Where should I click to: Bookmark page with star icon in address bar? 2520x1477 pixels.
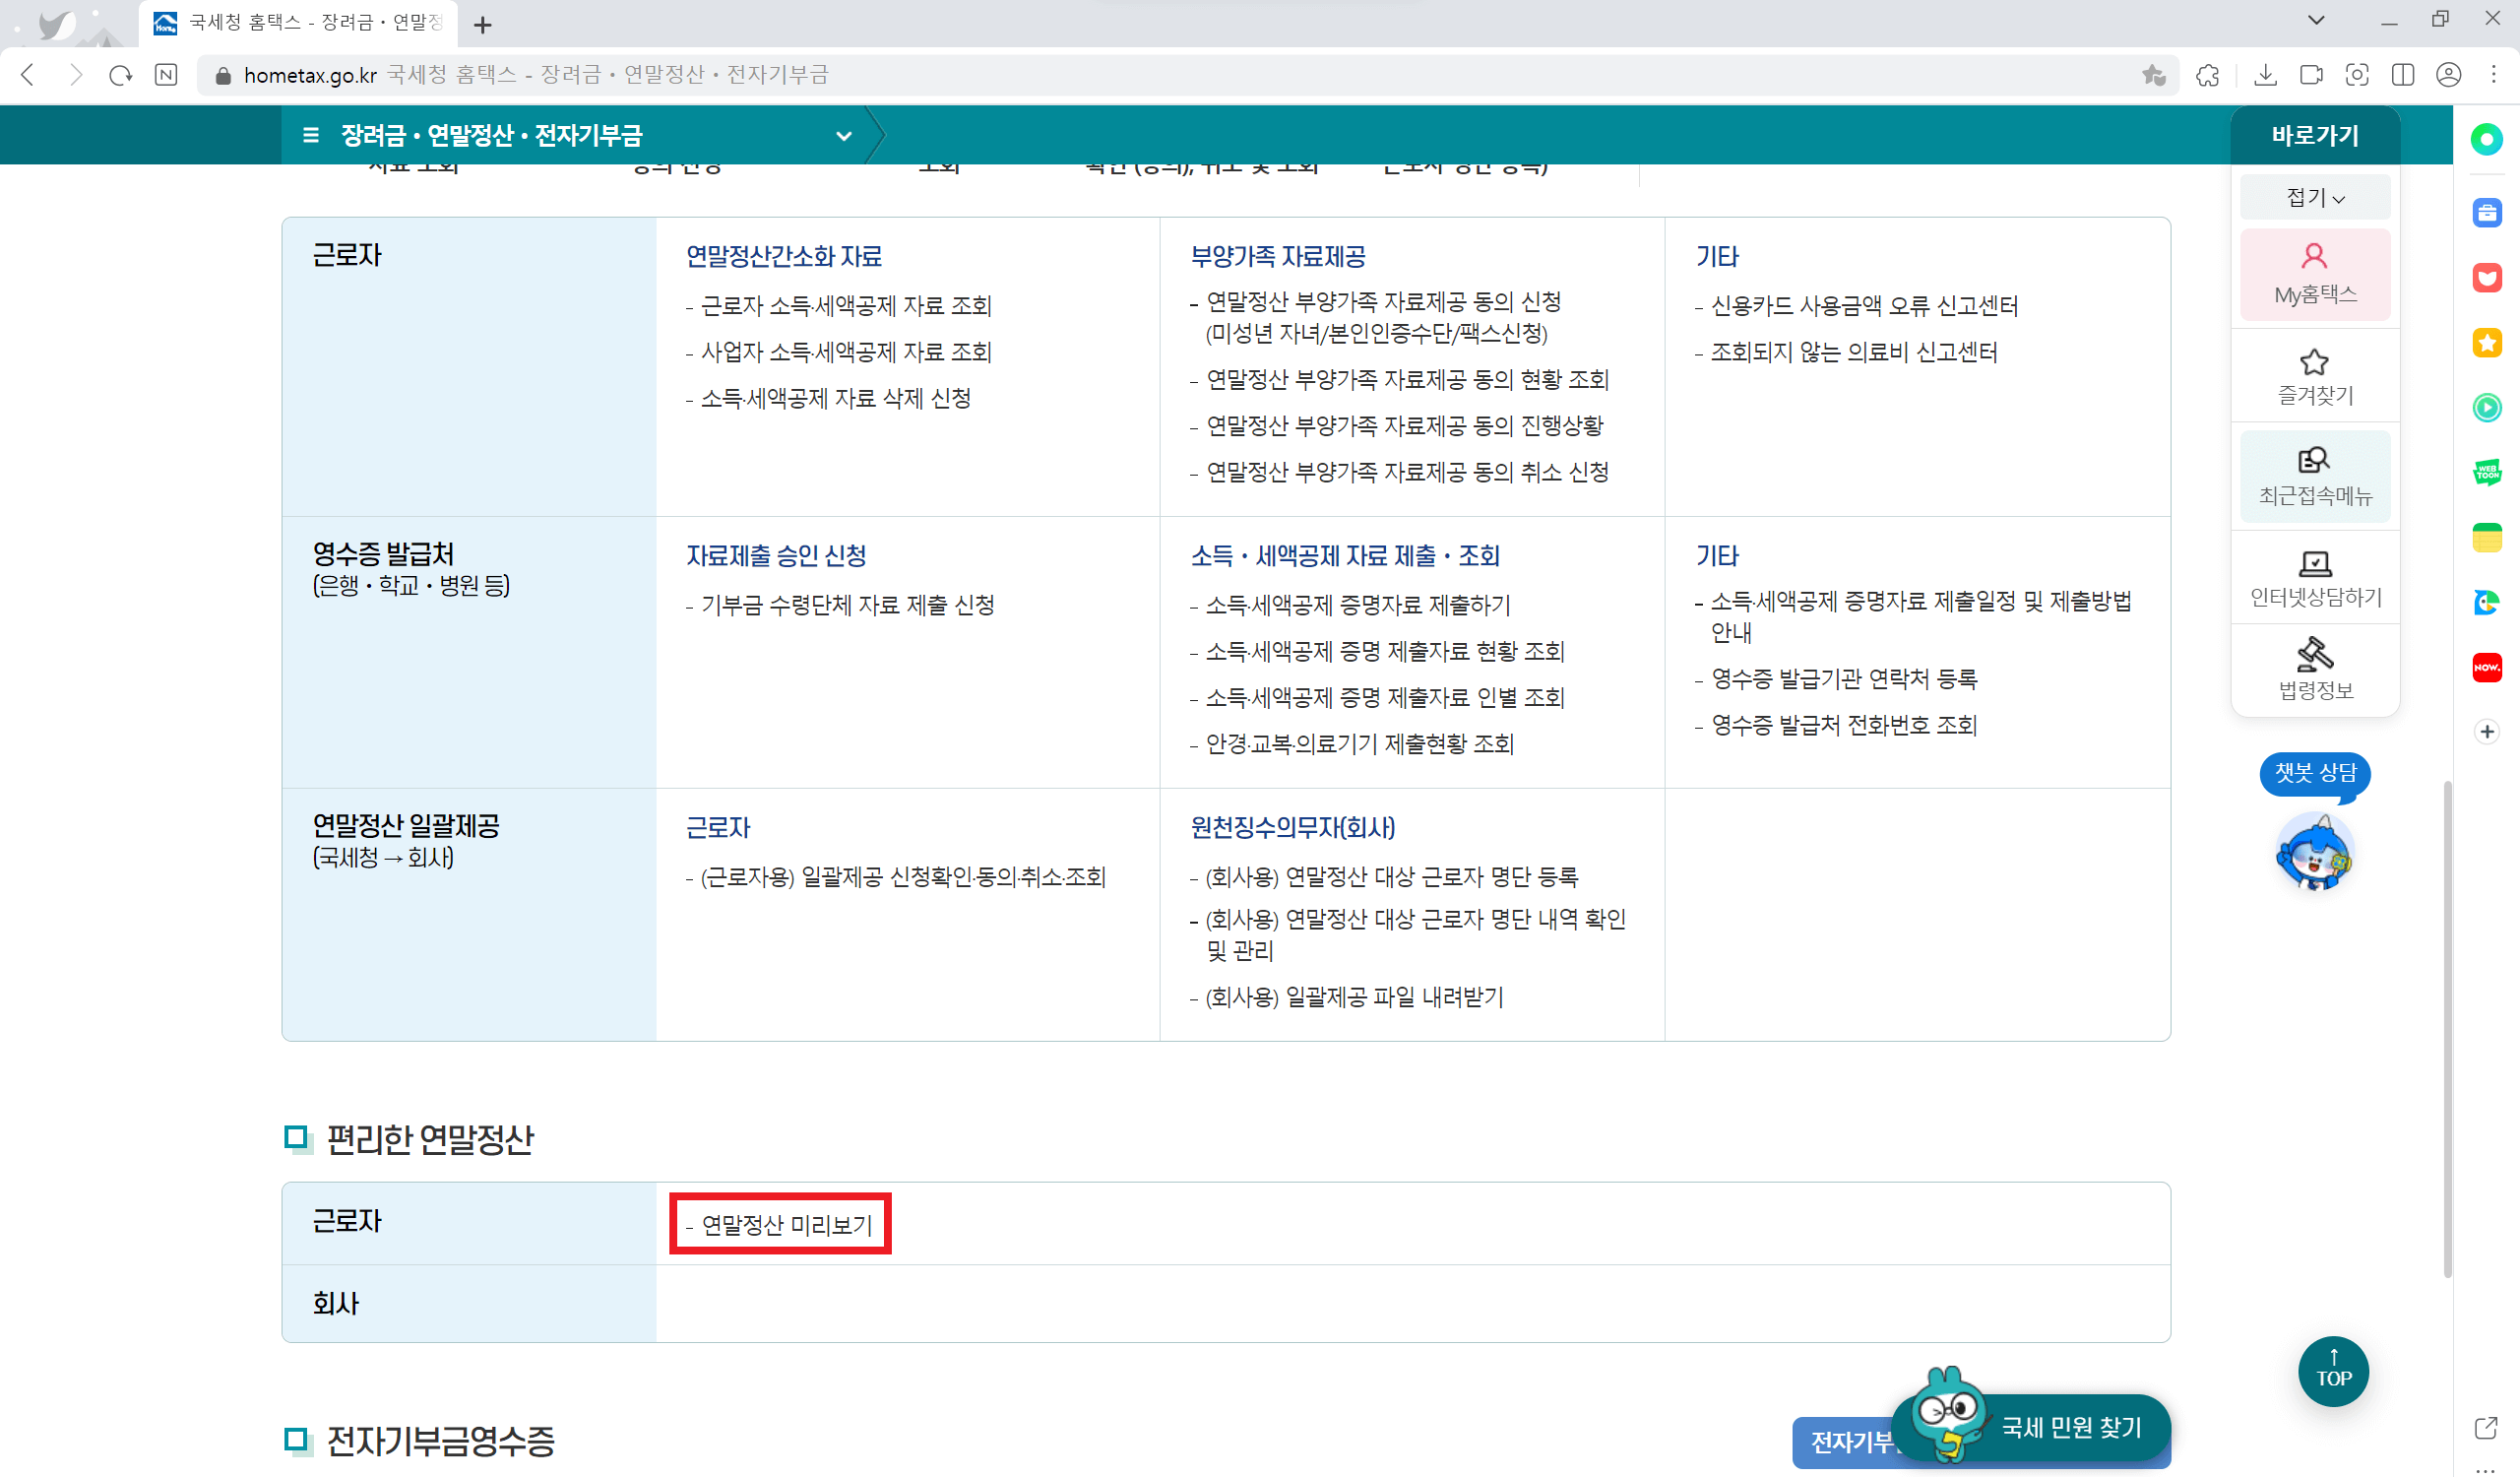[2153, 75]
